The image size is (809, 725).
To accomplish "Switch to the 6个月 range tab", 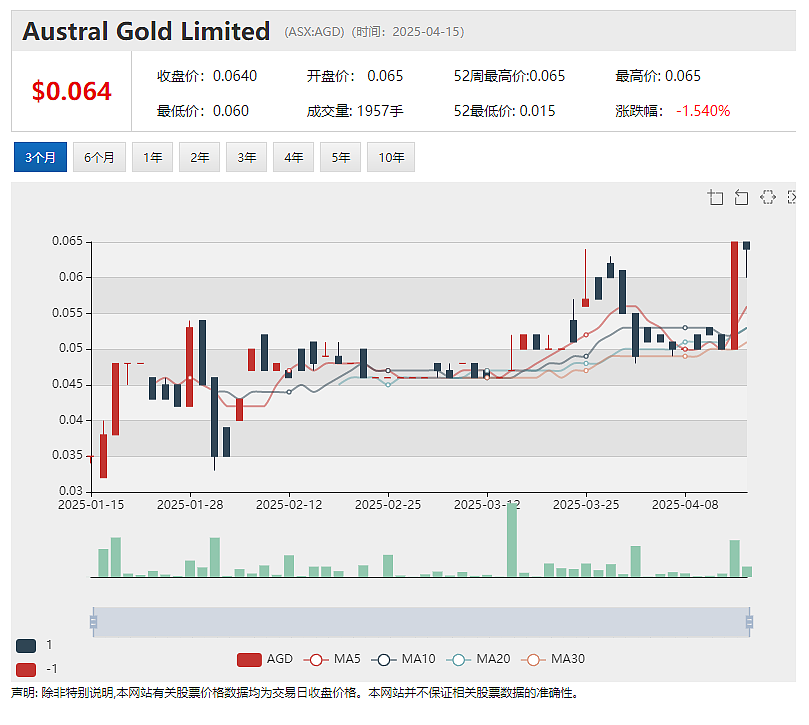I will [99, 157].
